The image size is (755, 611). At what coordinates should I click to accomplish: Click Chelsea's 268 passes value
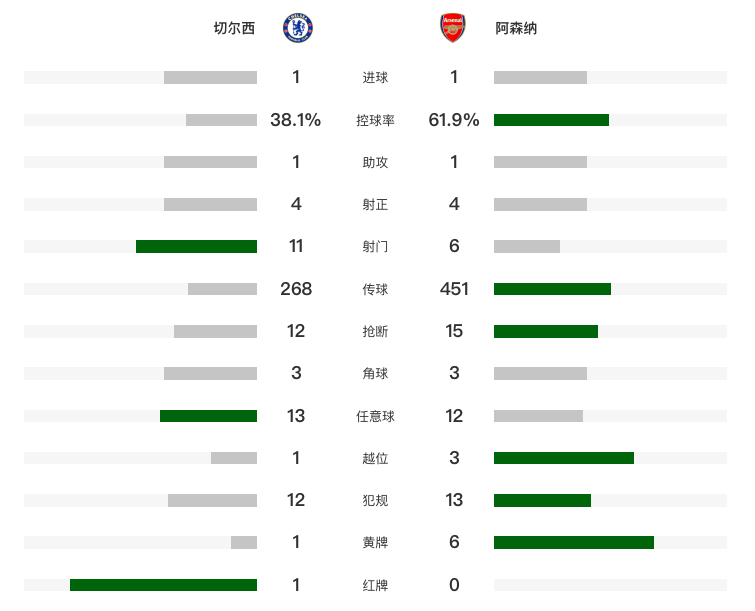click(297, 289)
